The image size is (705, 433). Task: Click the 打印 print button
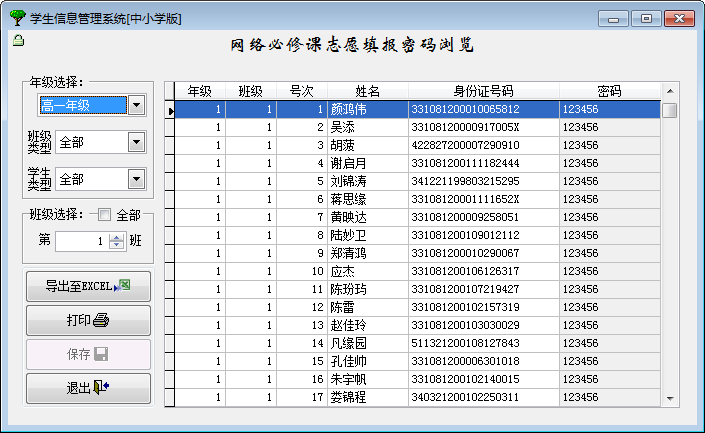click(x=88, y=321)
